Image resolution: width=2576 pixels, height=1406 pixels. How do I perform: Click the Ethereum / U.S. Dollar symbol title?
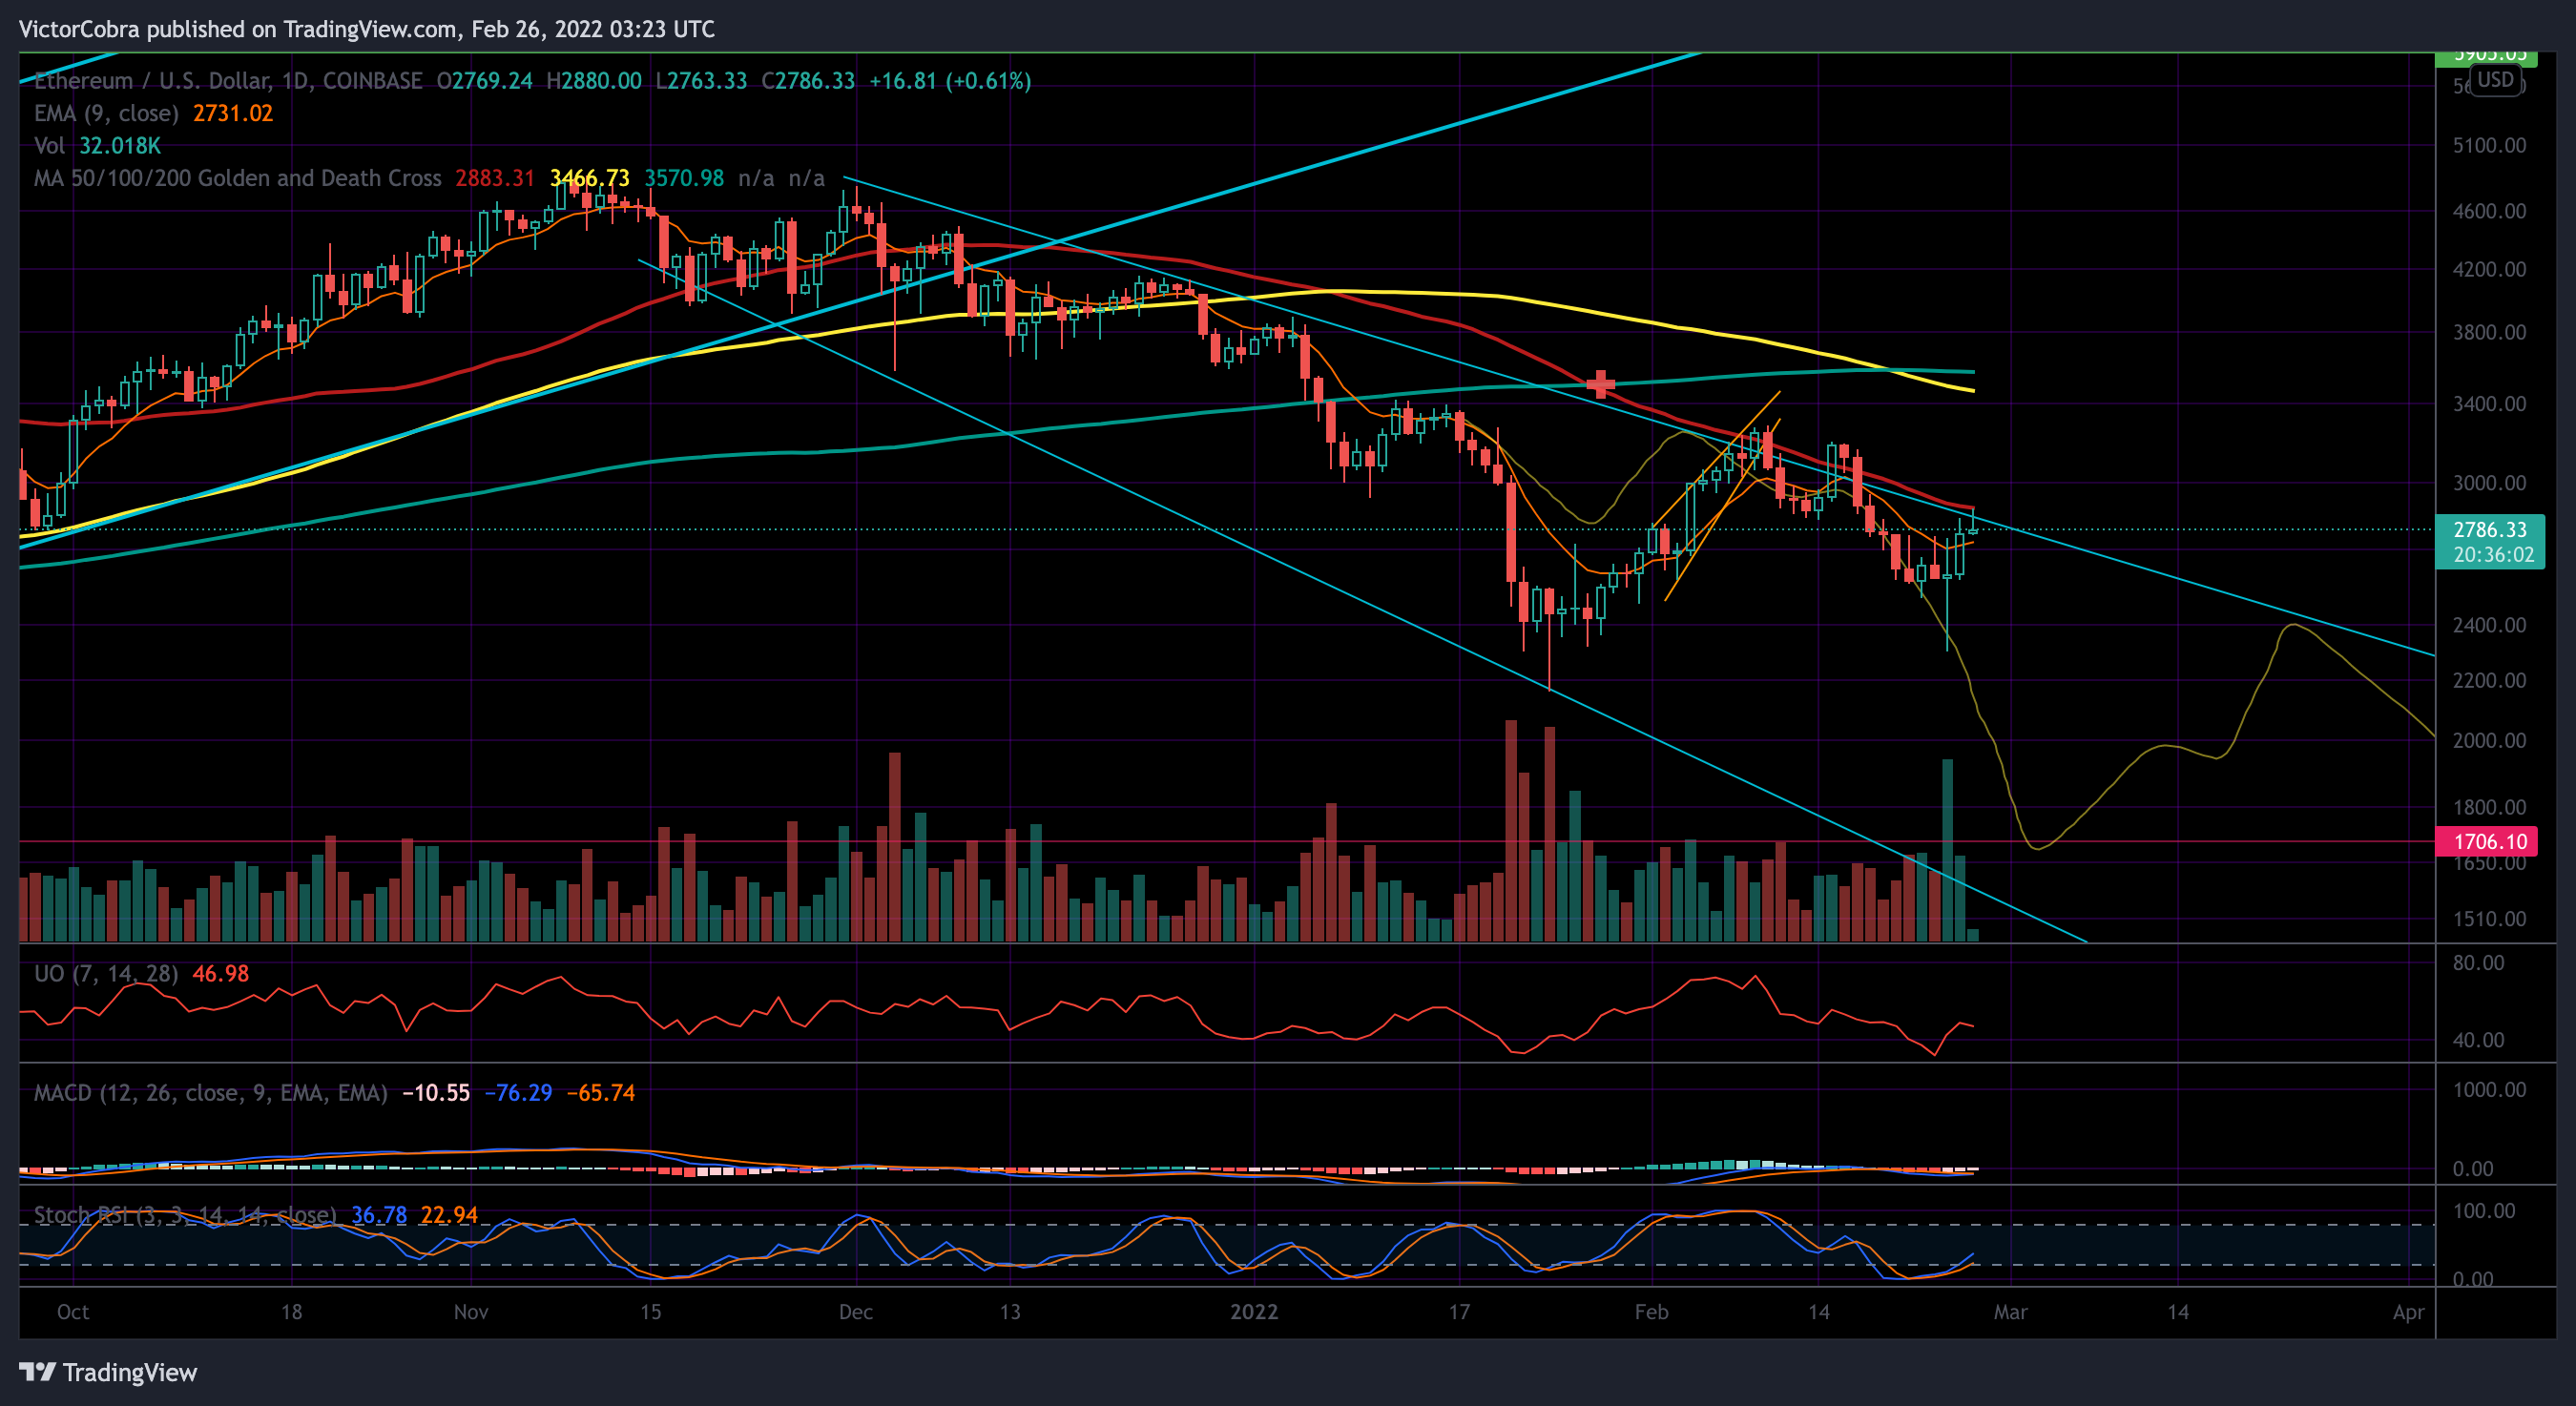pyautogui.click(x=228, y=81)
